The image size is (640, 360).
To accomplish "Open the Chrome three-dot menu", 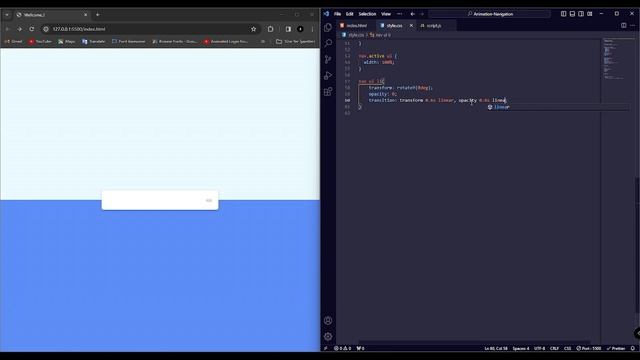I will pos(312,29).
